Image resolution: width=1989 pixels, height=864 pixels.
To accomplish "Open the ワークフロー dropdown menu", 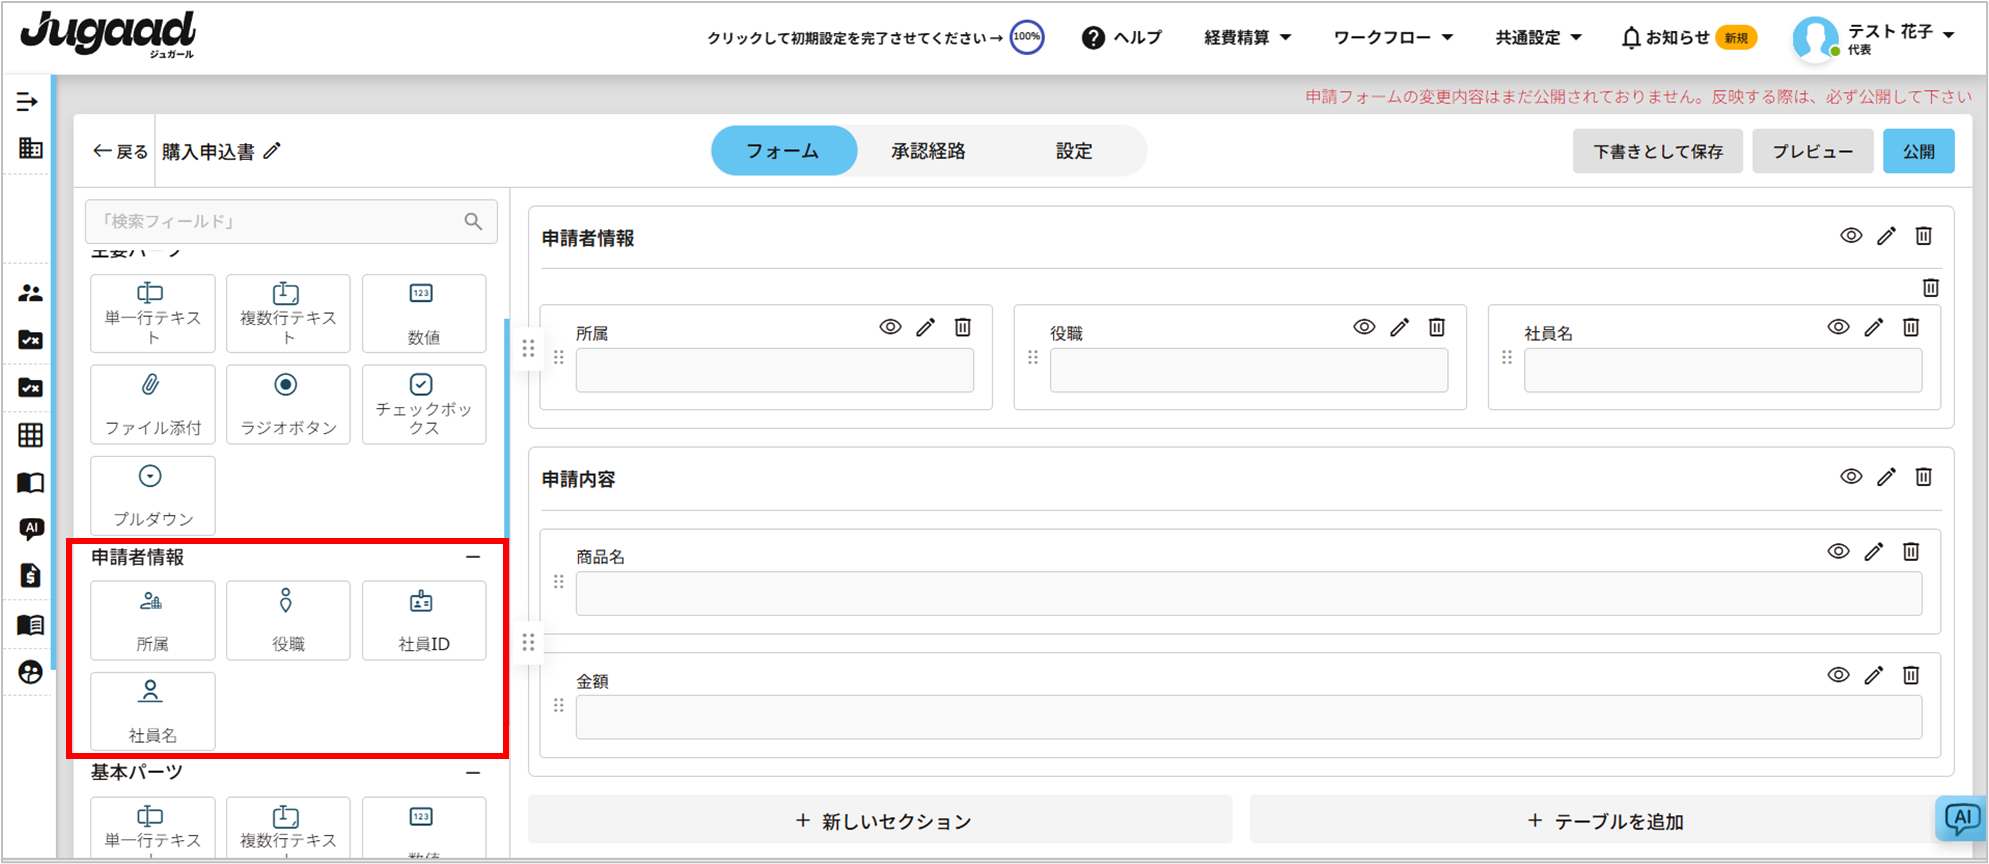I will click(1392, 38).
